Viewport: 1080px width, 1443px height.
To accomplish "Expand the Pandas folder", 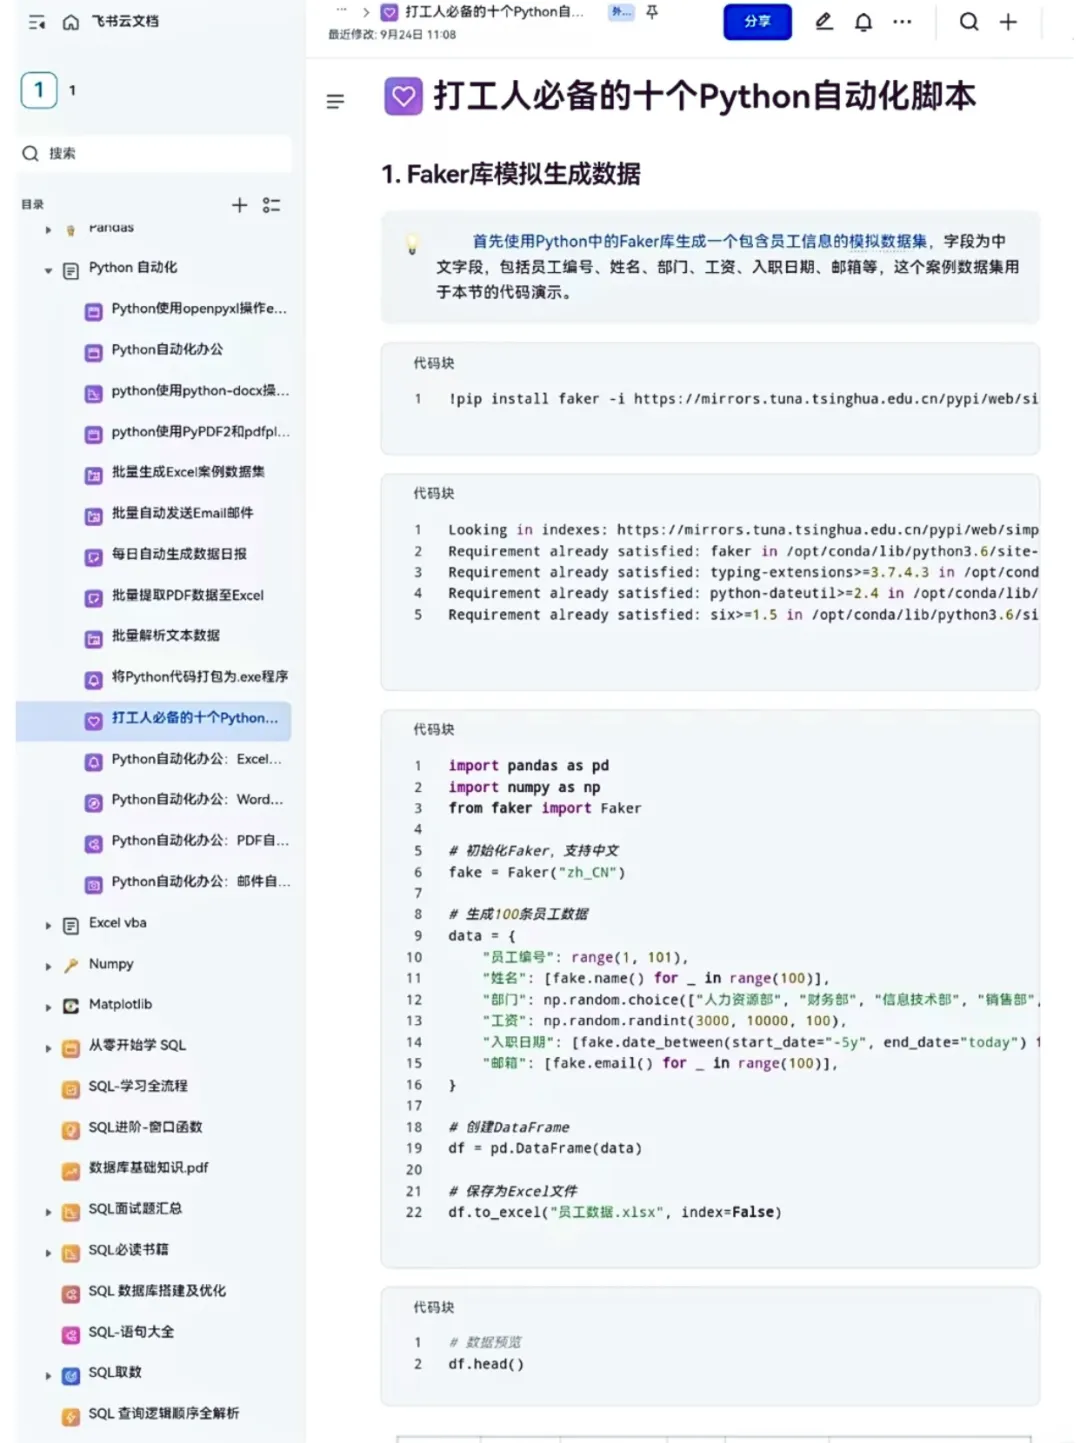I will [x=48, y=229].
